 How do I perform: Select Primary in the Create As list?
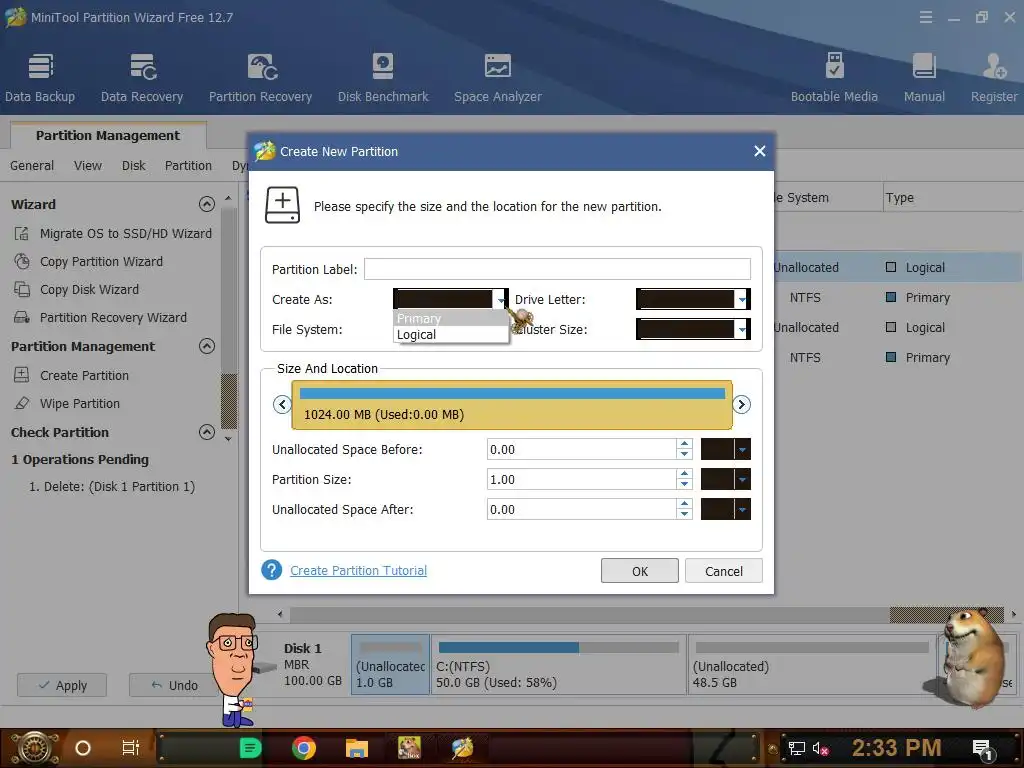click(451, 319)
